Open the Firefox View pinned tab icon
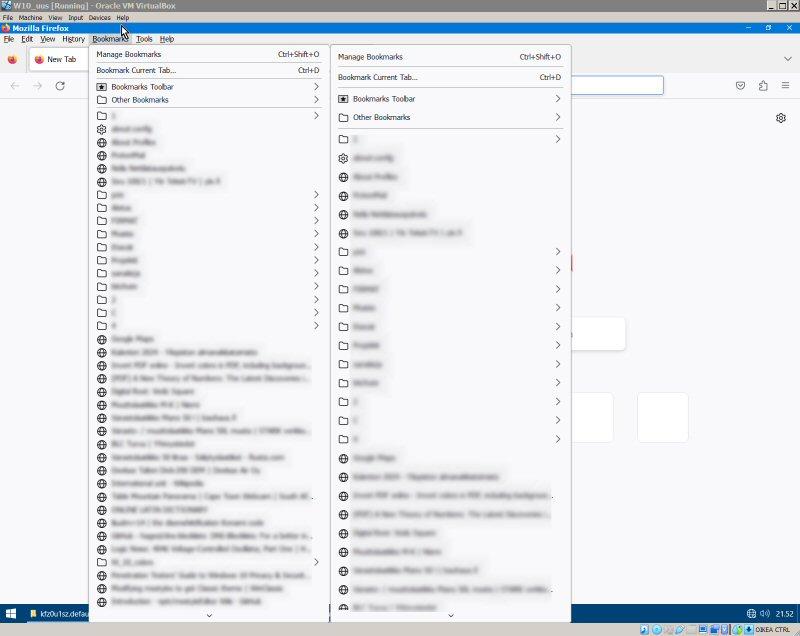The width and height of the screenshot is (800, 636). pyautogui.click(x=12, y=60)
